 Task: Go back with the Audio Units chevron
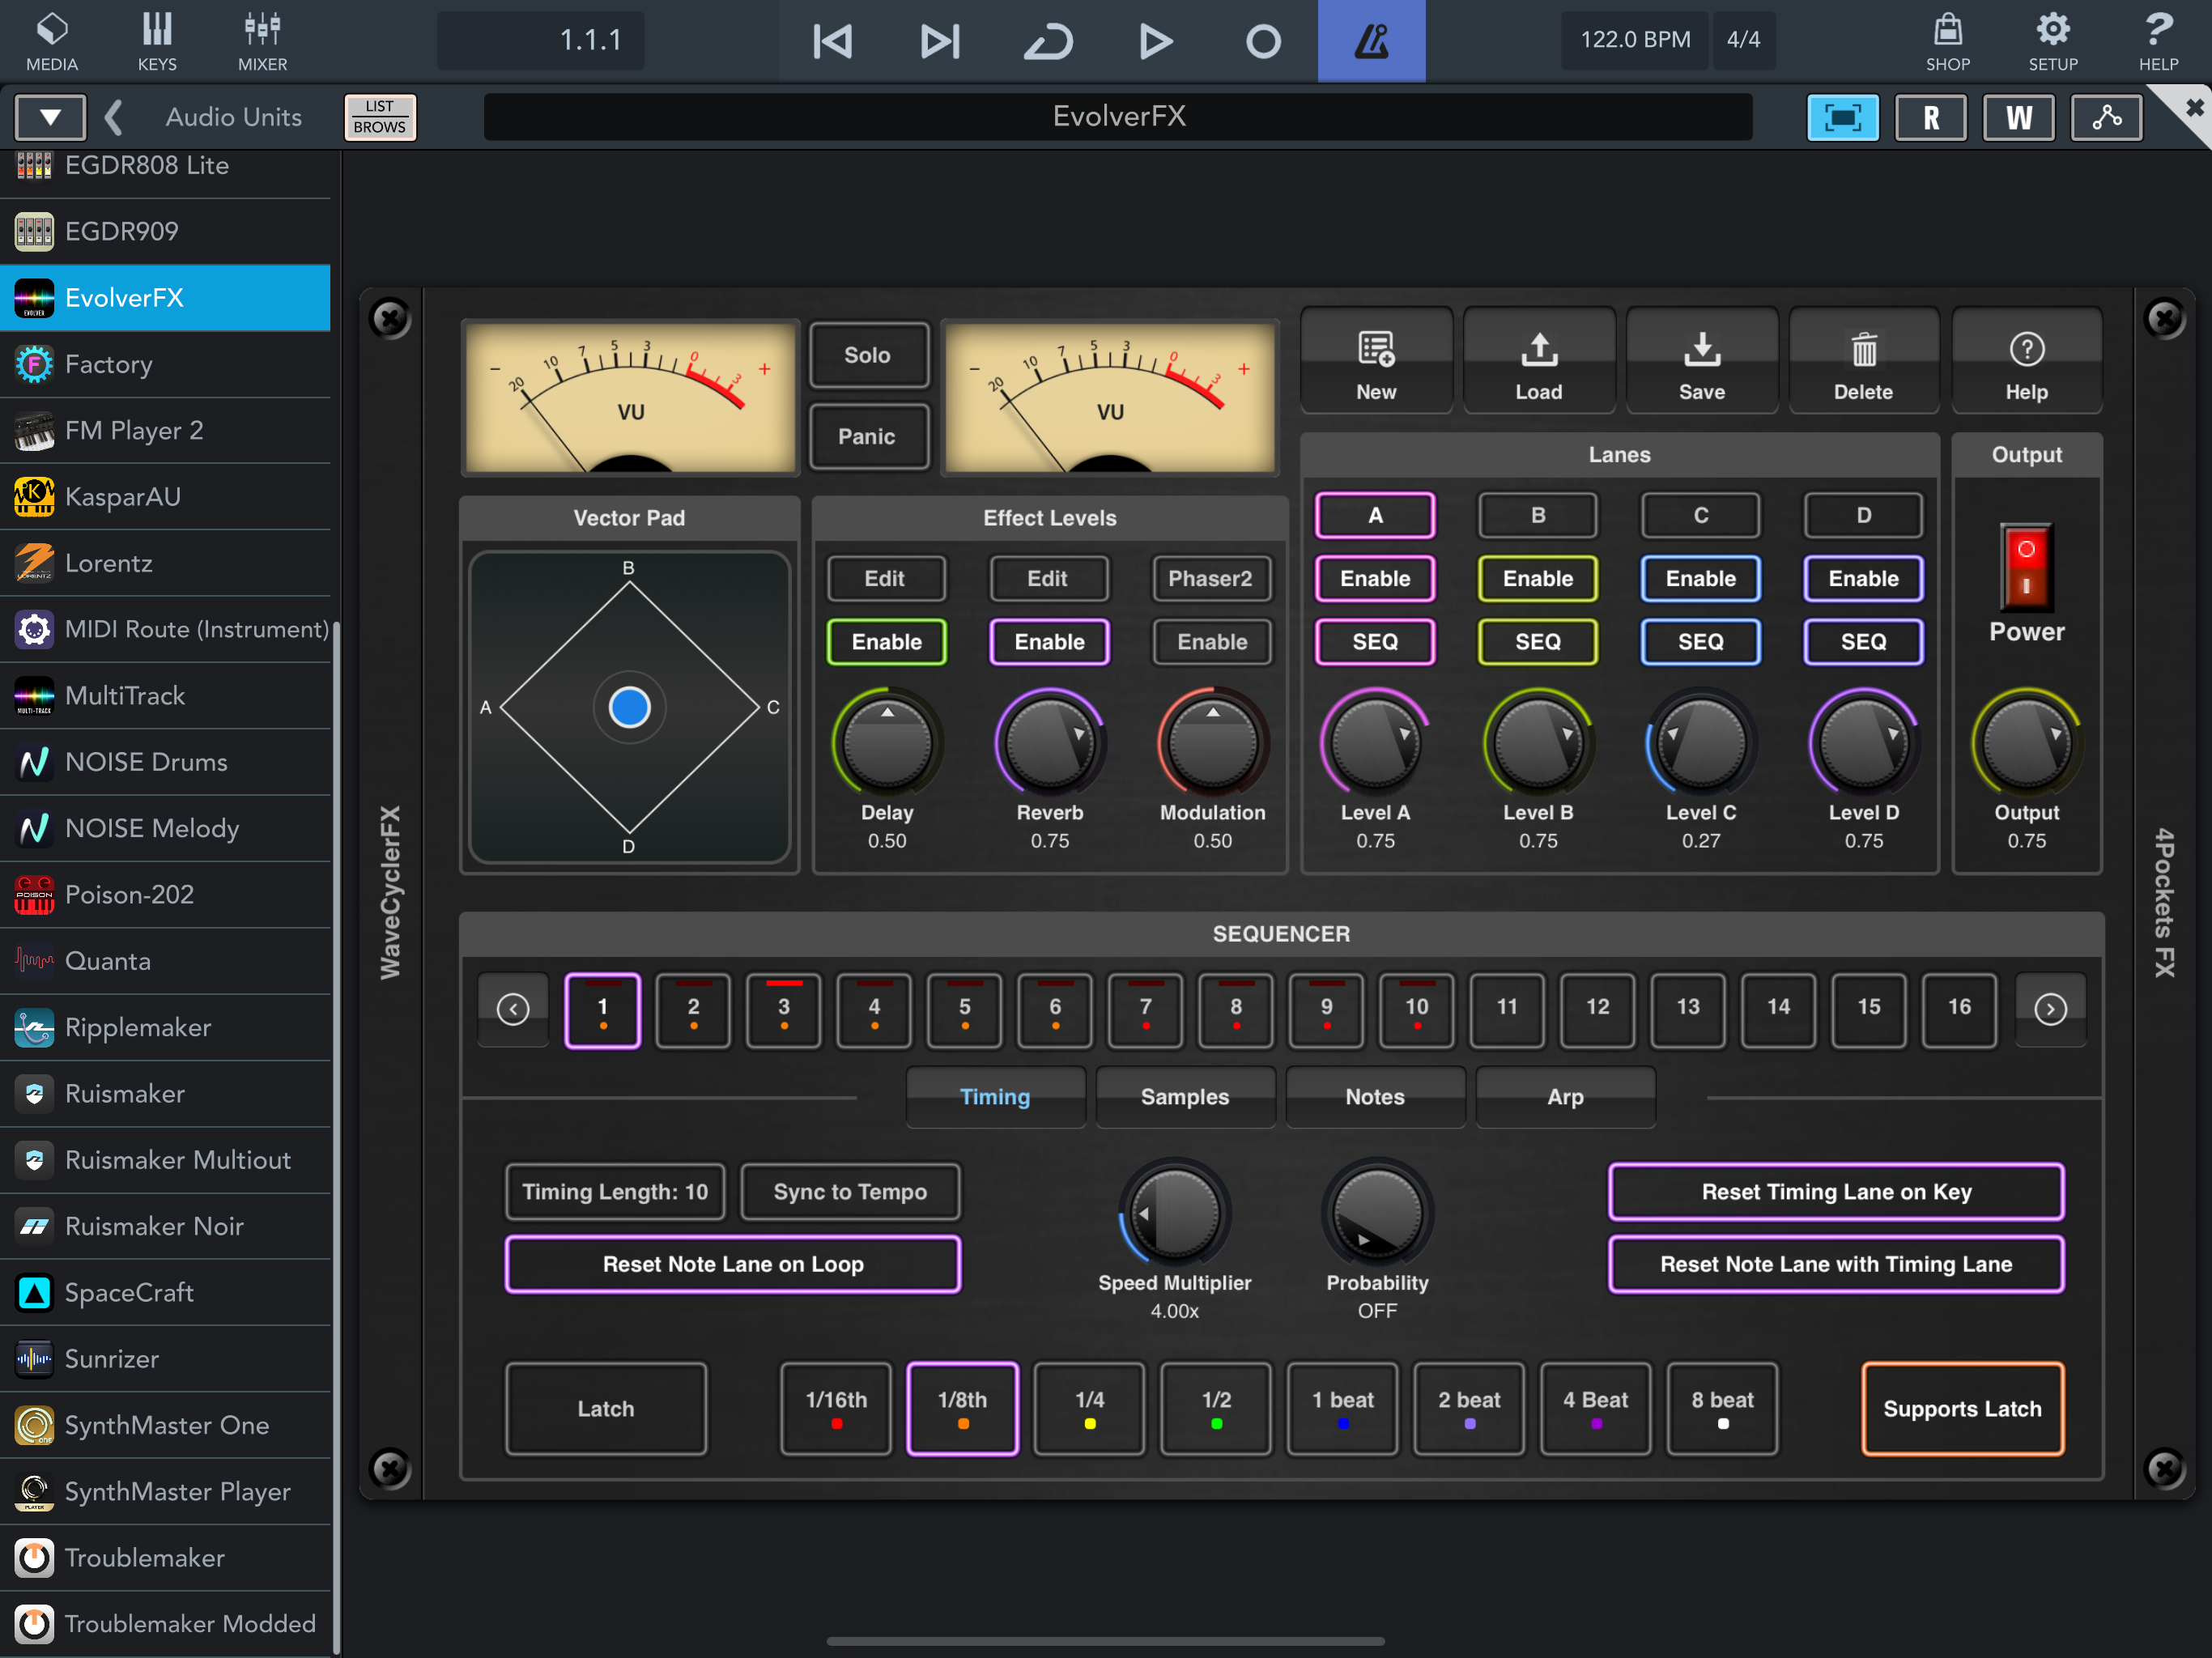pyautogui.click(x=114, y=117)
